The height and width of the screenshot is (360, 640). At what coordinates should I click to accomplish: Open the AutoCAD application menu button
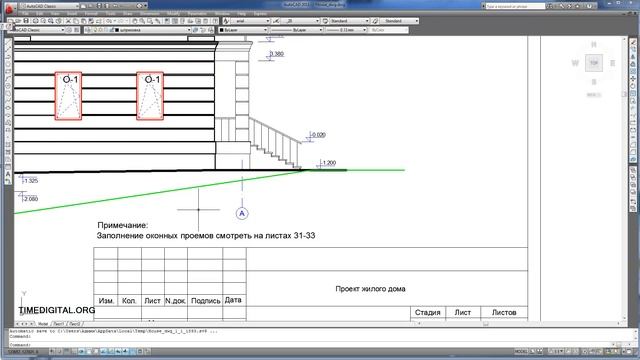pos(10,8)
